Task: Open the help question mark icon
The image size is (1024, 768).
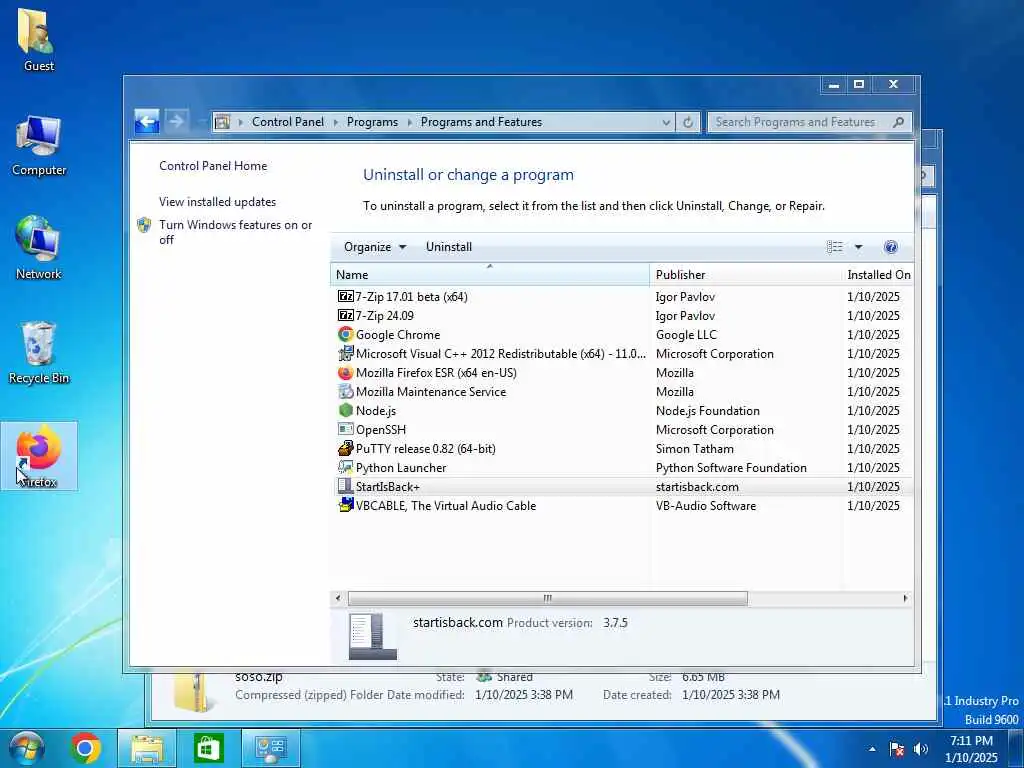Action: click(x=890, y=247)
